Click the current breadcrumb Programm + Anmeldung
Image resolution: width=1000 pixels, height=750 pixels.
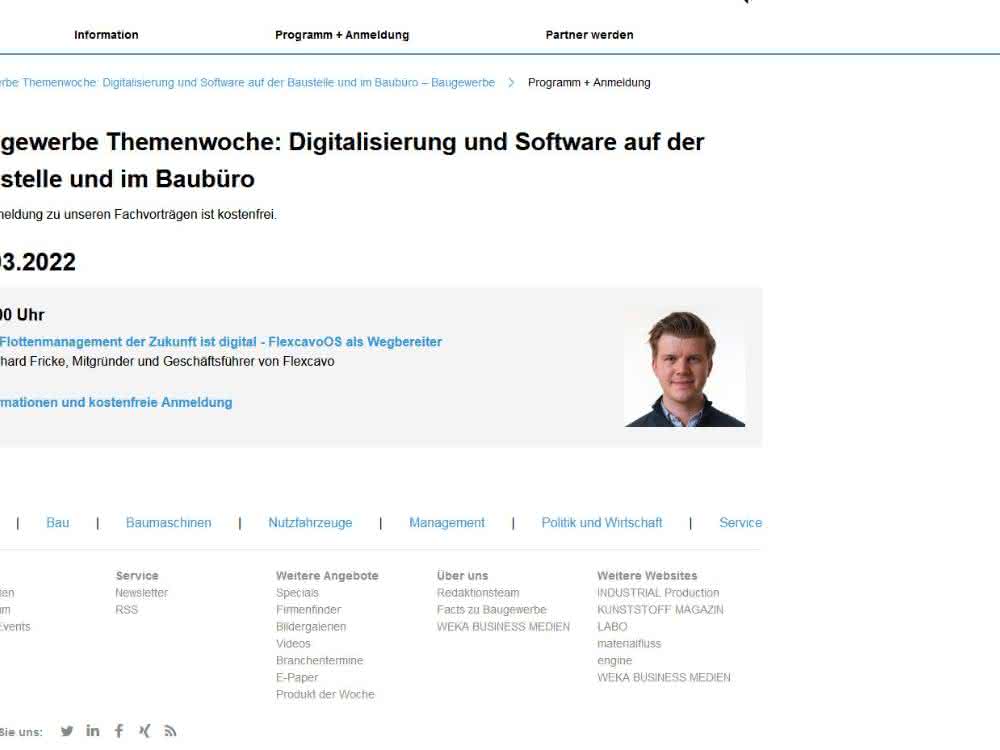(x=589, y=83)
